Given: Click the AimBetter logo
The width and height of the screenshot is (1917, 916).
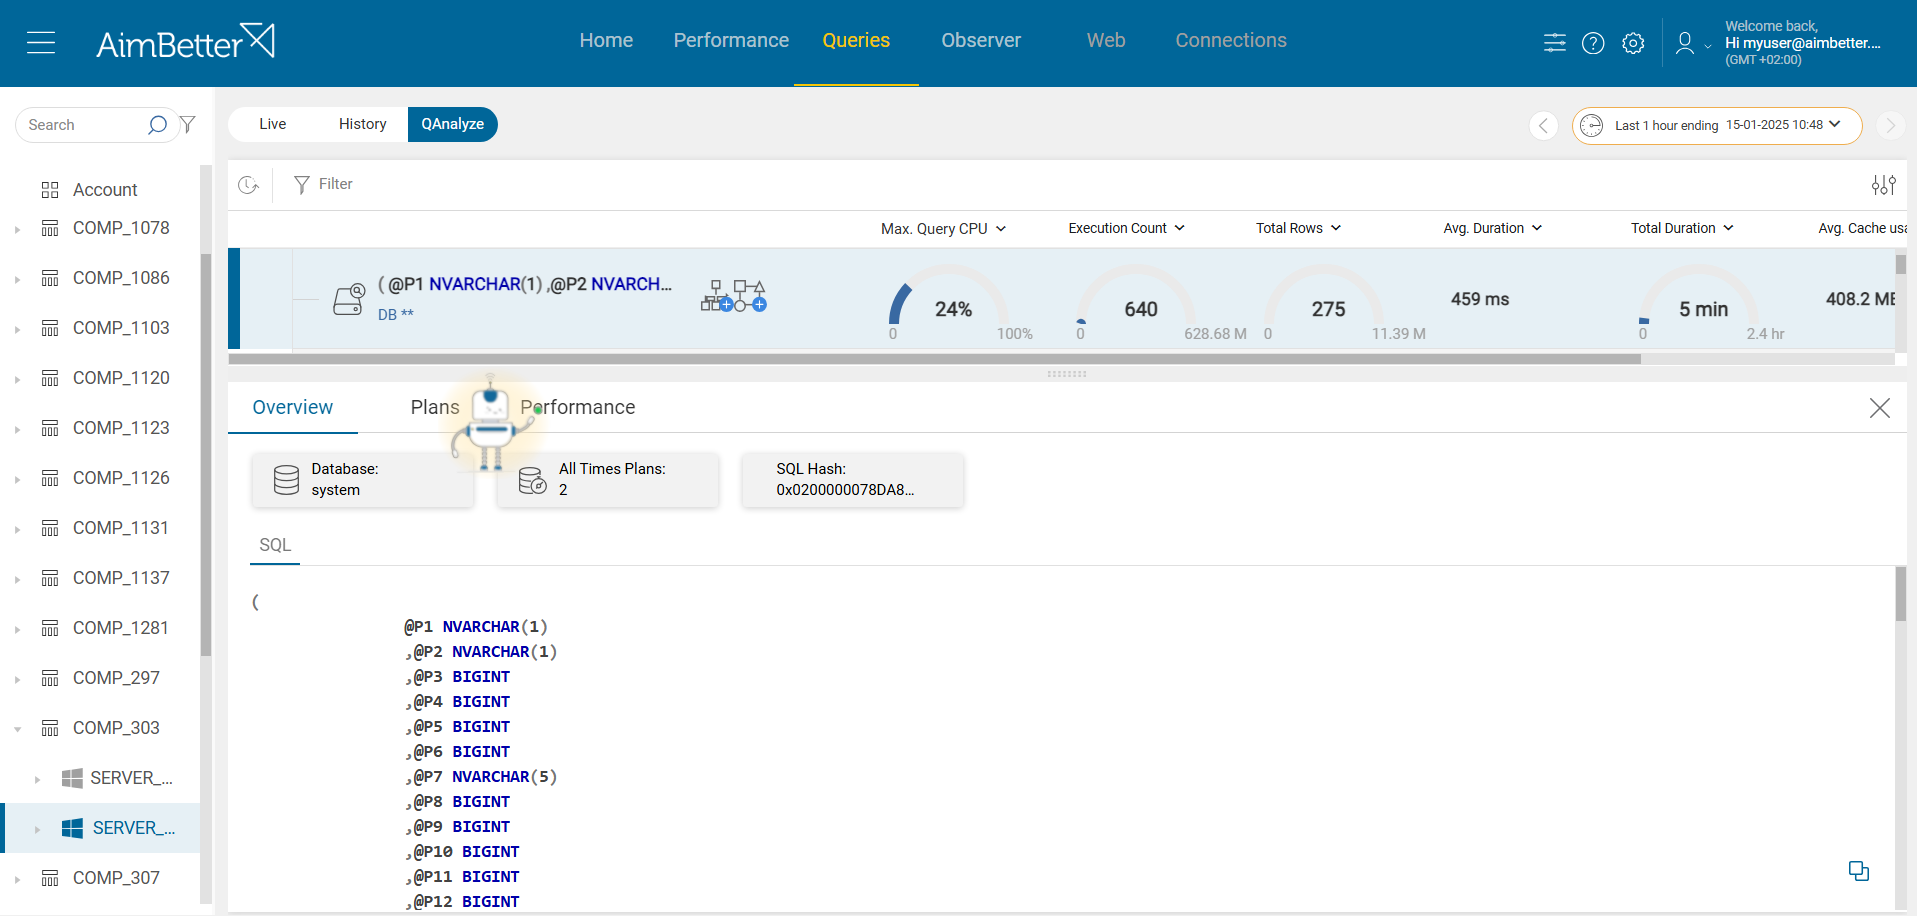Looking at the screenshot, I should pos(185,42).
